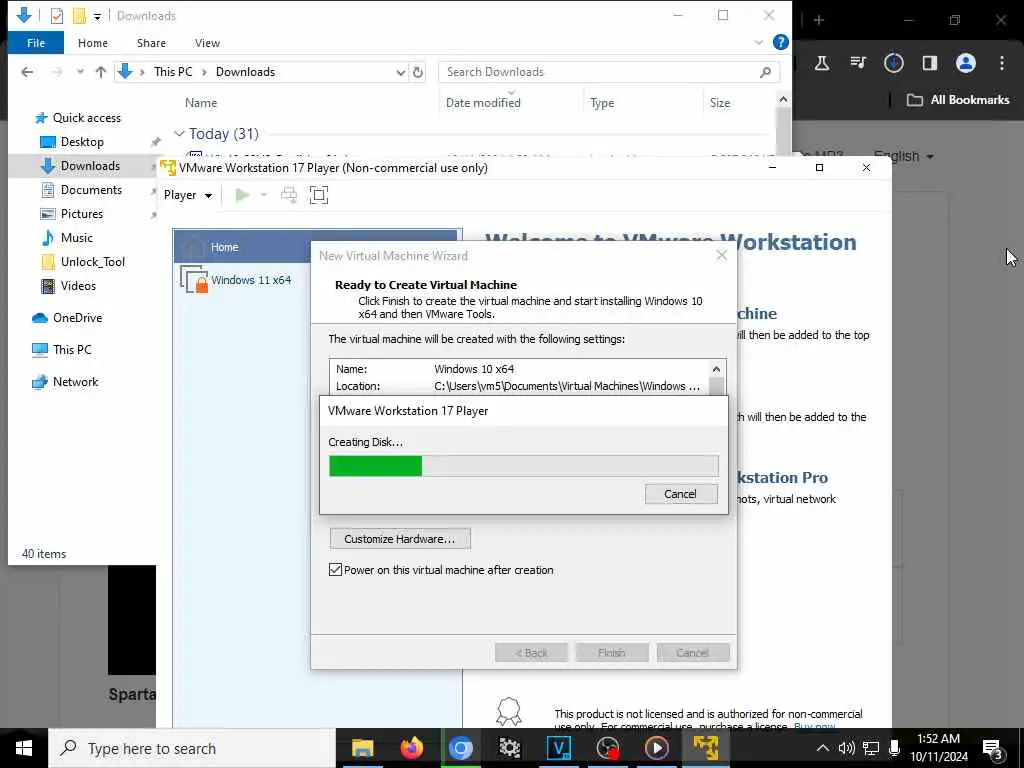Click the Creating Disk progress bar
1024x768 pixels.
524,466
